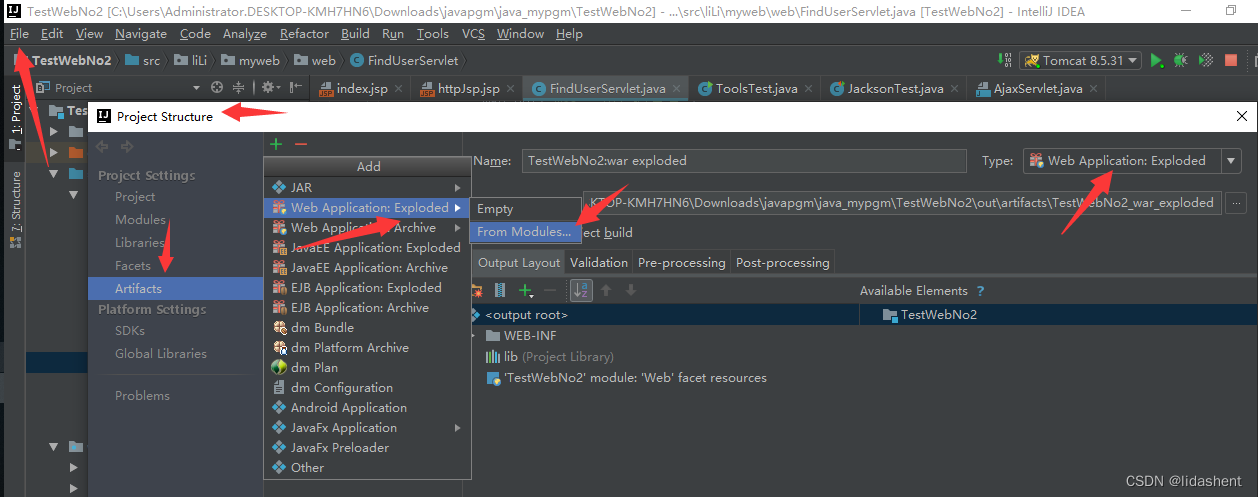
Task: Select From Modules... submenu entry
Action: pos(524,231)
